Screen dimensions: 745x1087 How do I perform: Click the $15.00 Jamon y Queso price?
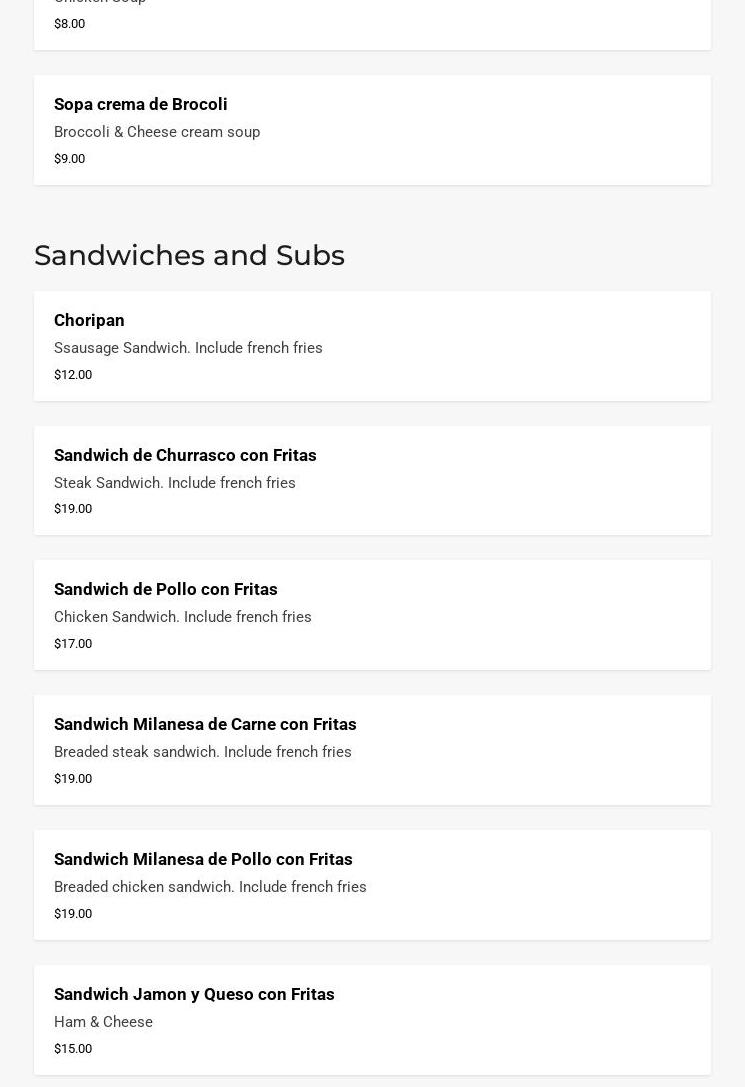[x=73, y=1049]
